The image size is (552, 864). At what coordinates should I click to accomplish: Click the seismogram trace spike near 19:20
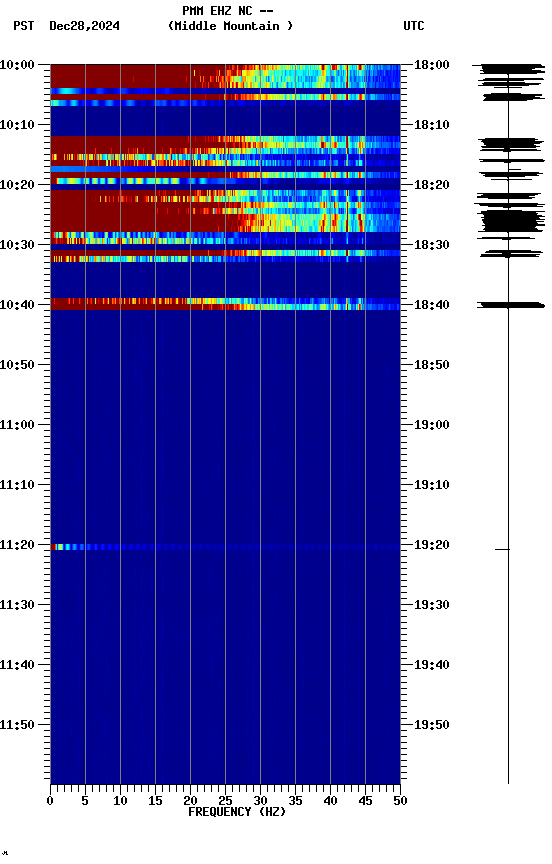click(x=502, y=549)
